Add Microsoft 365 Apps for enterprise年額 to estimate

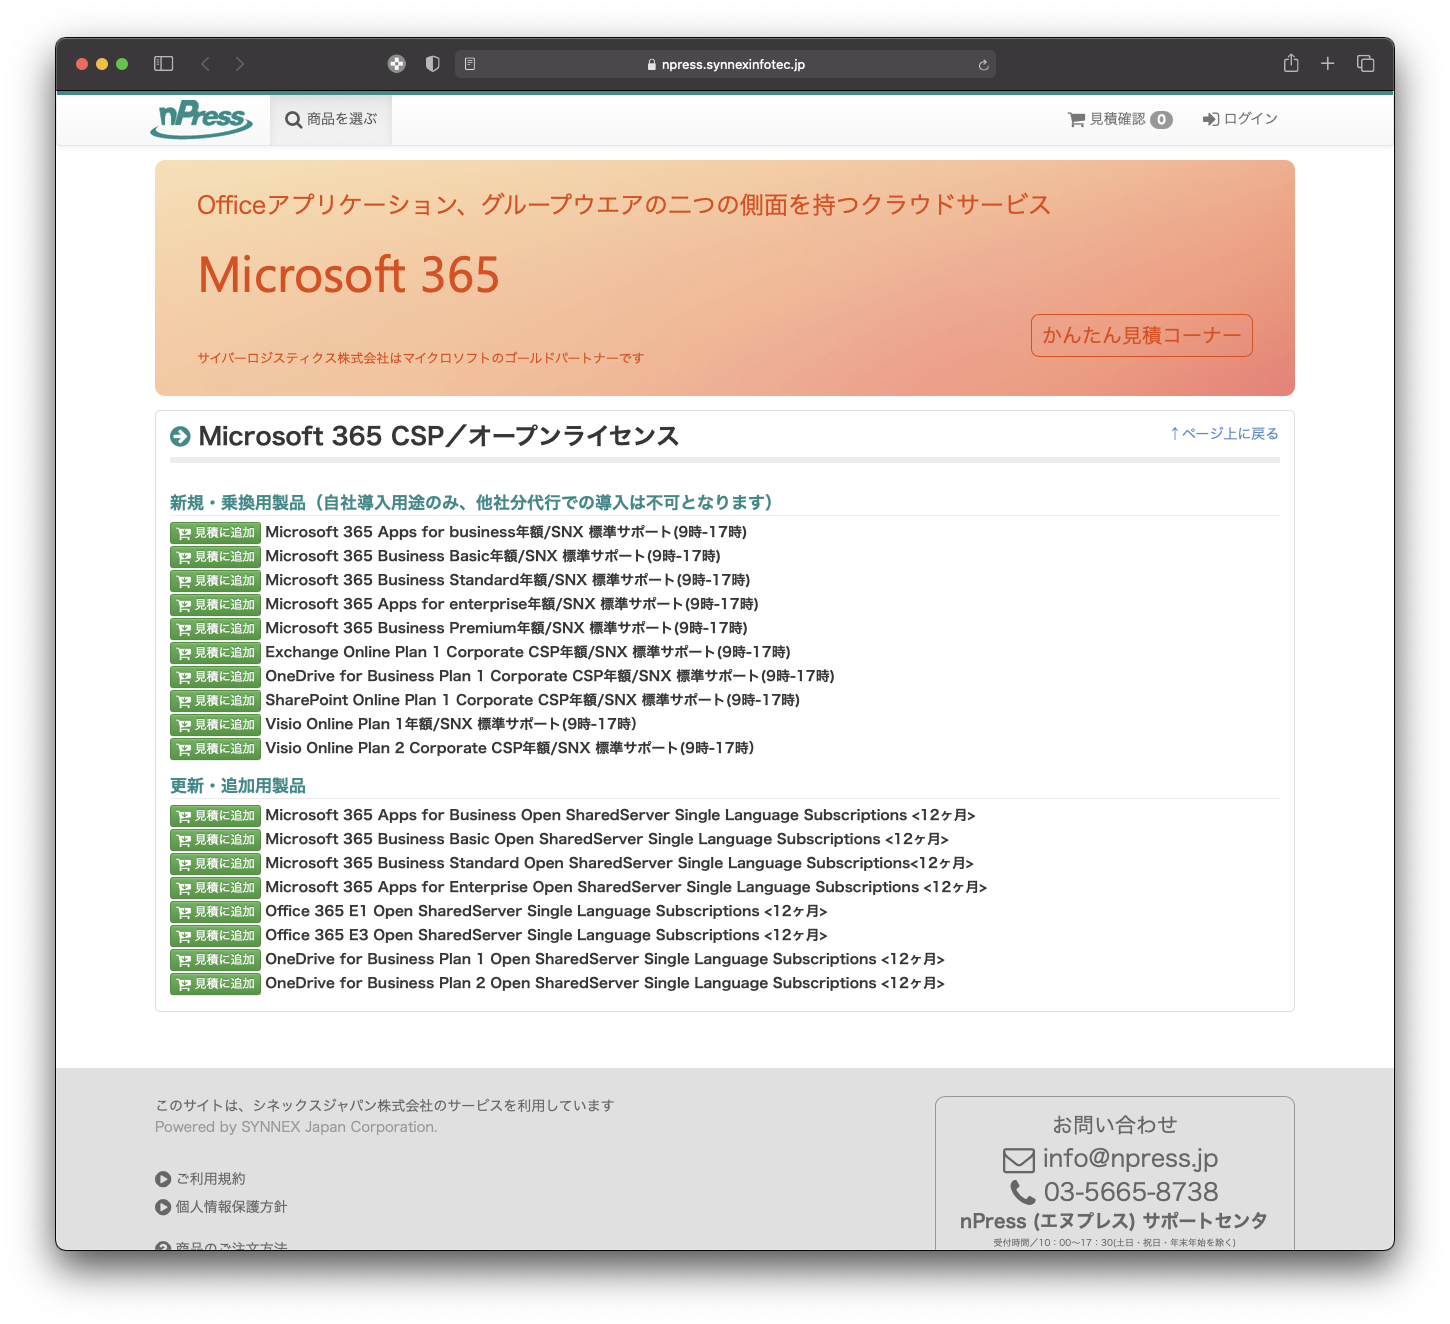point(215,605)
